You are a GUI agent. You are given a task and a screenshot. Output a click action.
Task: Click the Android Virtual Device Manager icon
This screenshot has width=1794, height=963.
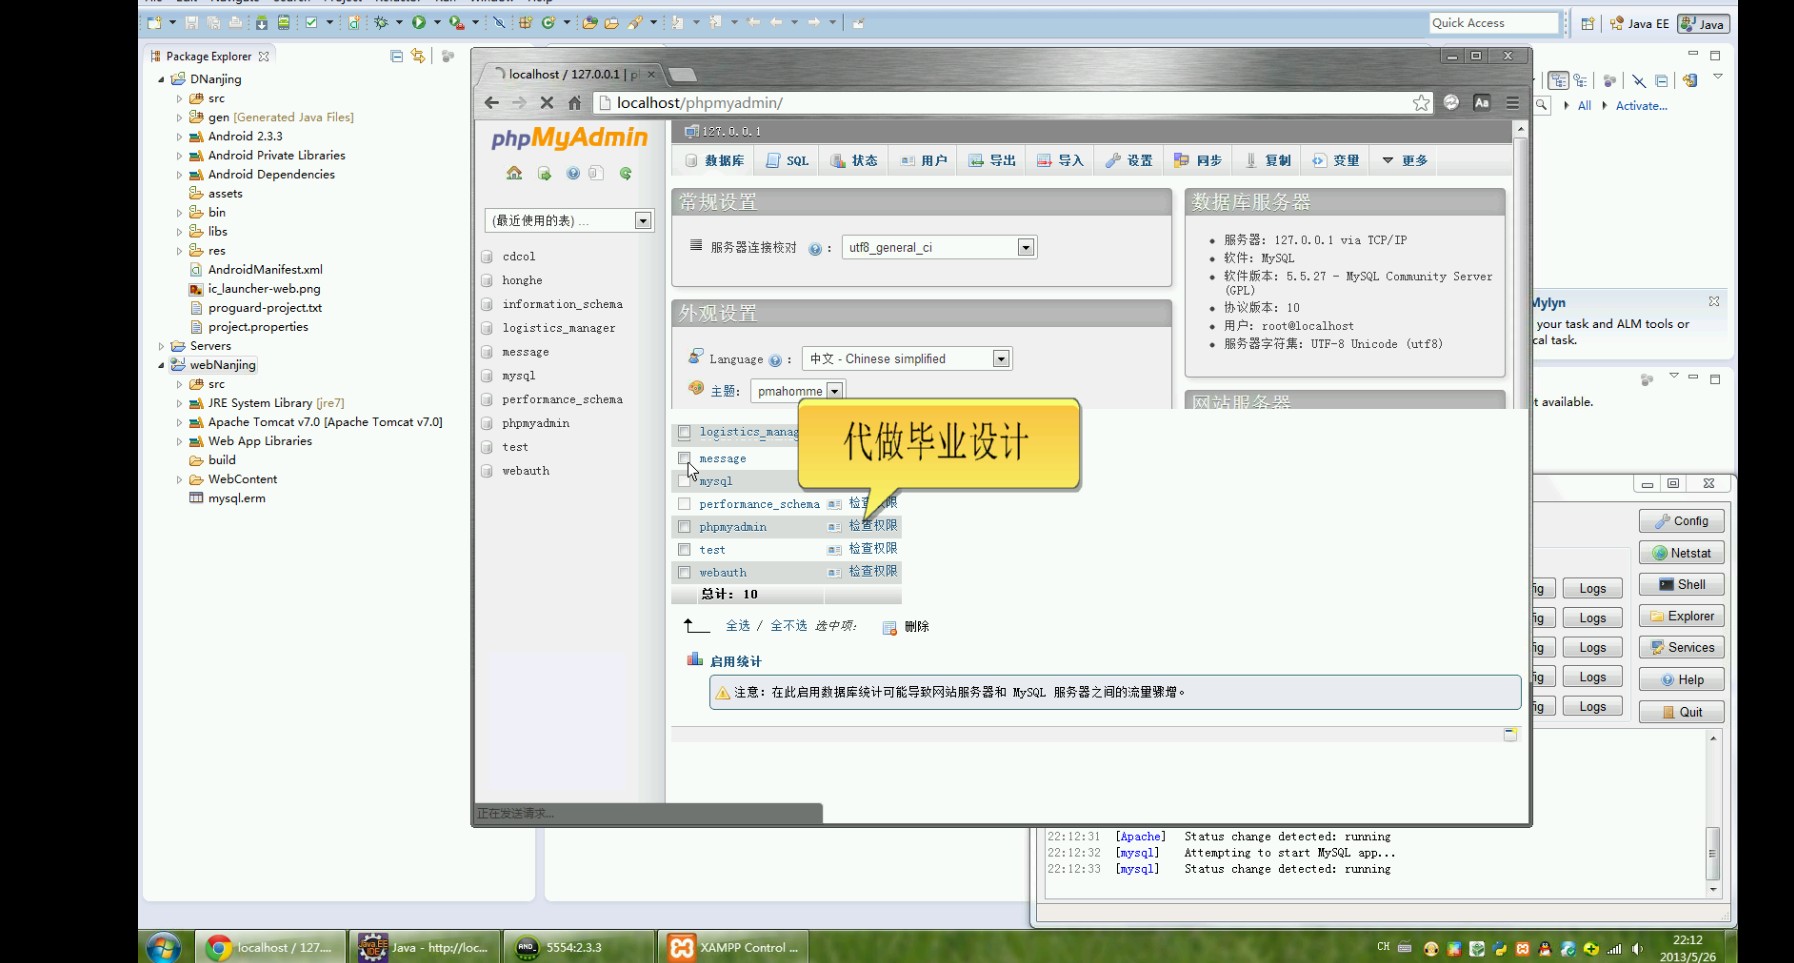click(283, 22)
